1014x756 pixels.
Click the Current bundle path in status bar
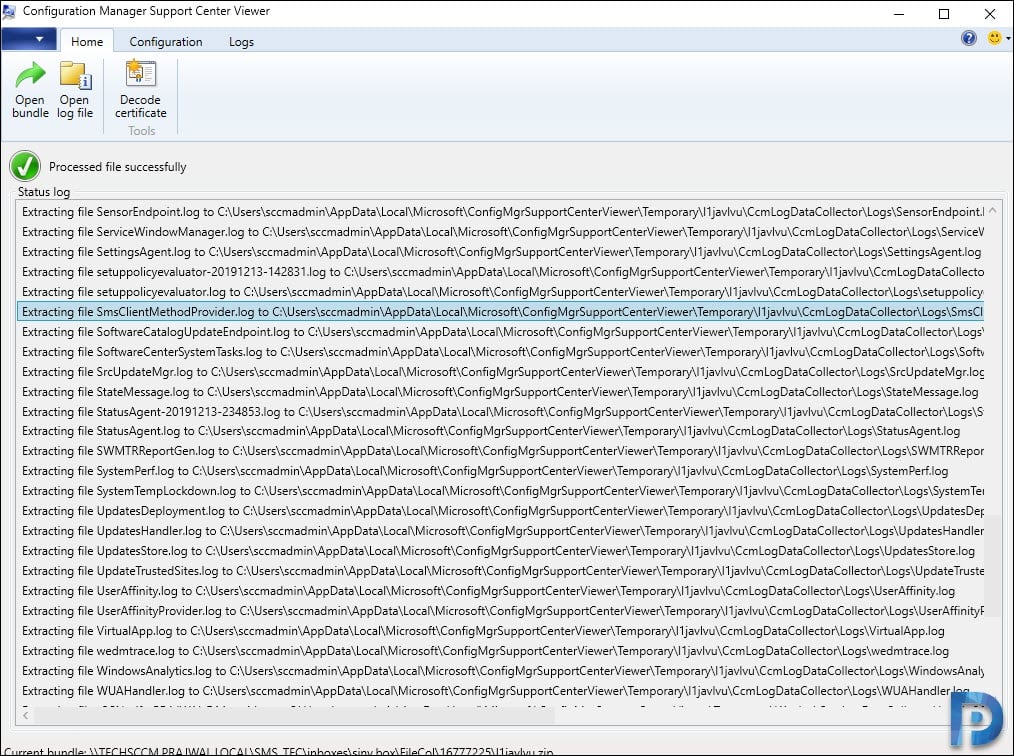279,751
